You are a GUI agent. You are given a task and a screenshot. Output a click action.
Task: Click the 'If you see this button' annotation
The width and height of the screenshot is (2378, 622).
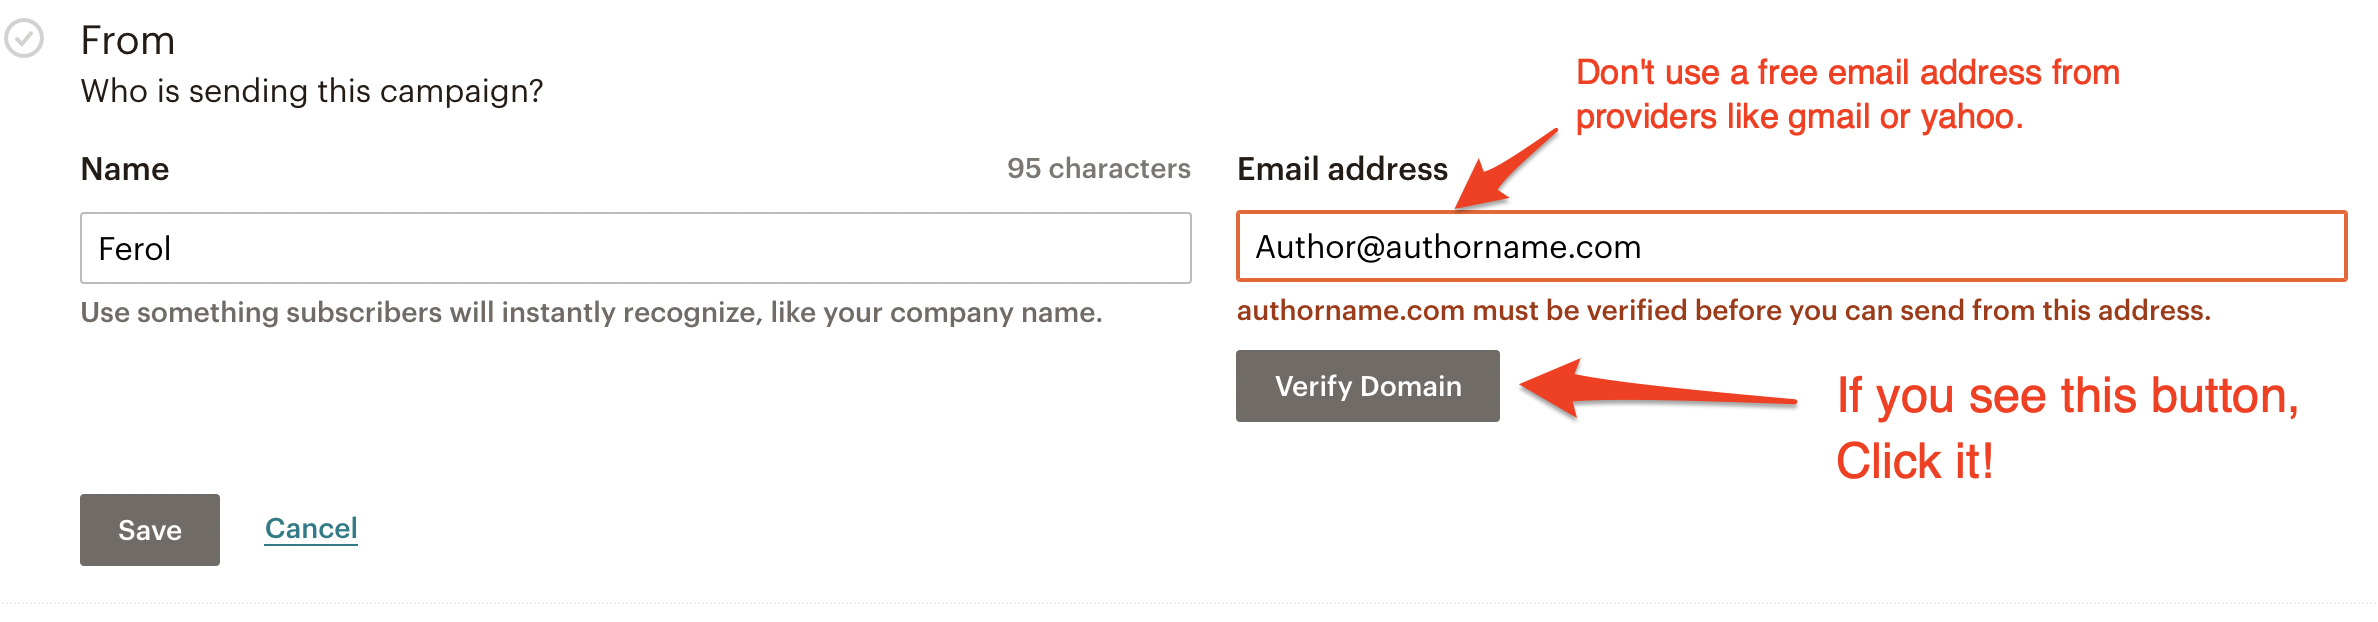[x=2068, y=396]
